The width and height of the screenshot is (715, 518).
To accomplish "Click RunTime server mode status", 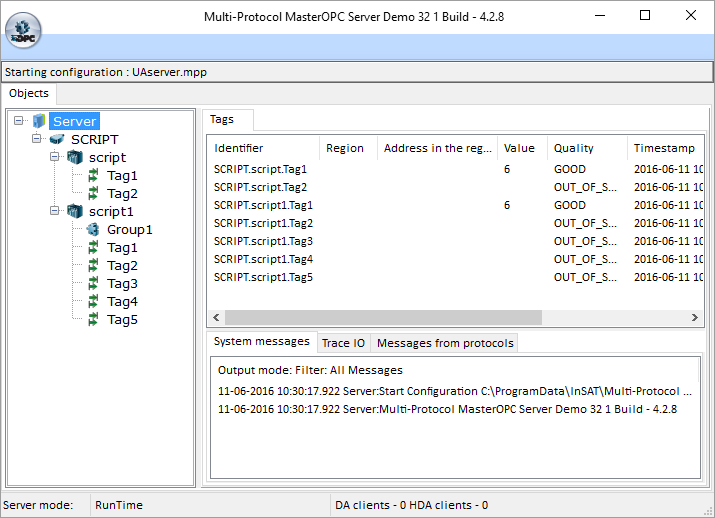I will (x=119, y=505).
